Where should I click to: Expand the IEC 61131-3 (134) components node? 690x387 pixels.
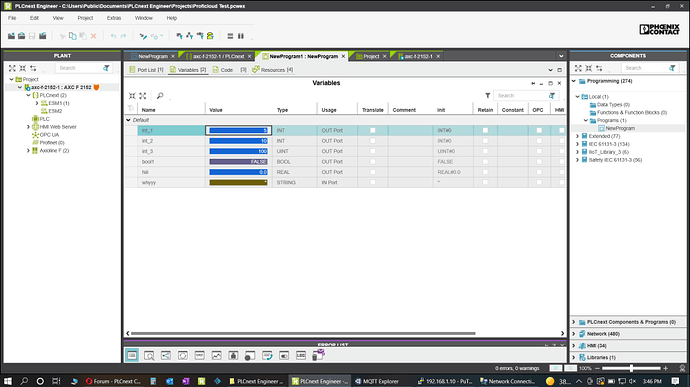577,144
